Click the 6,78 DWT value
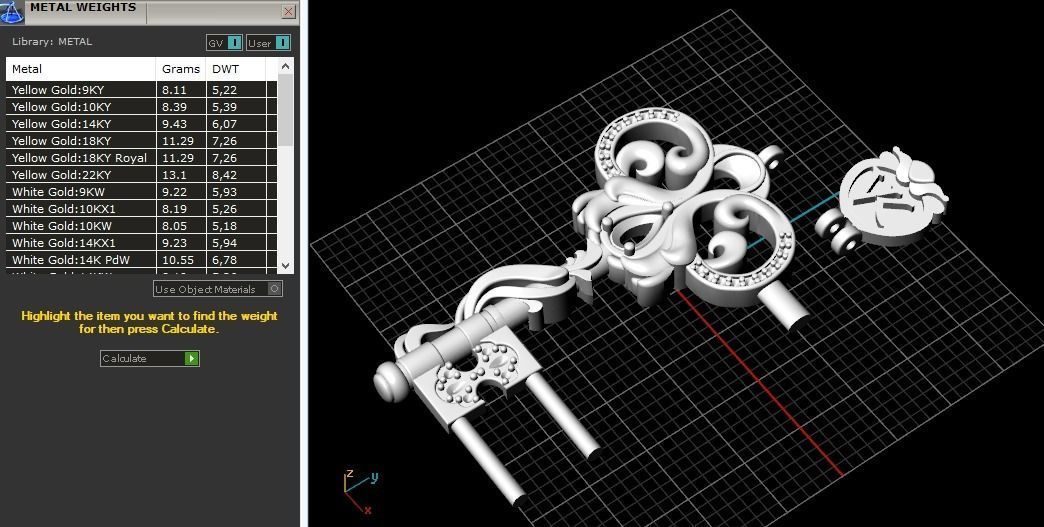 point(224,260)
